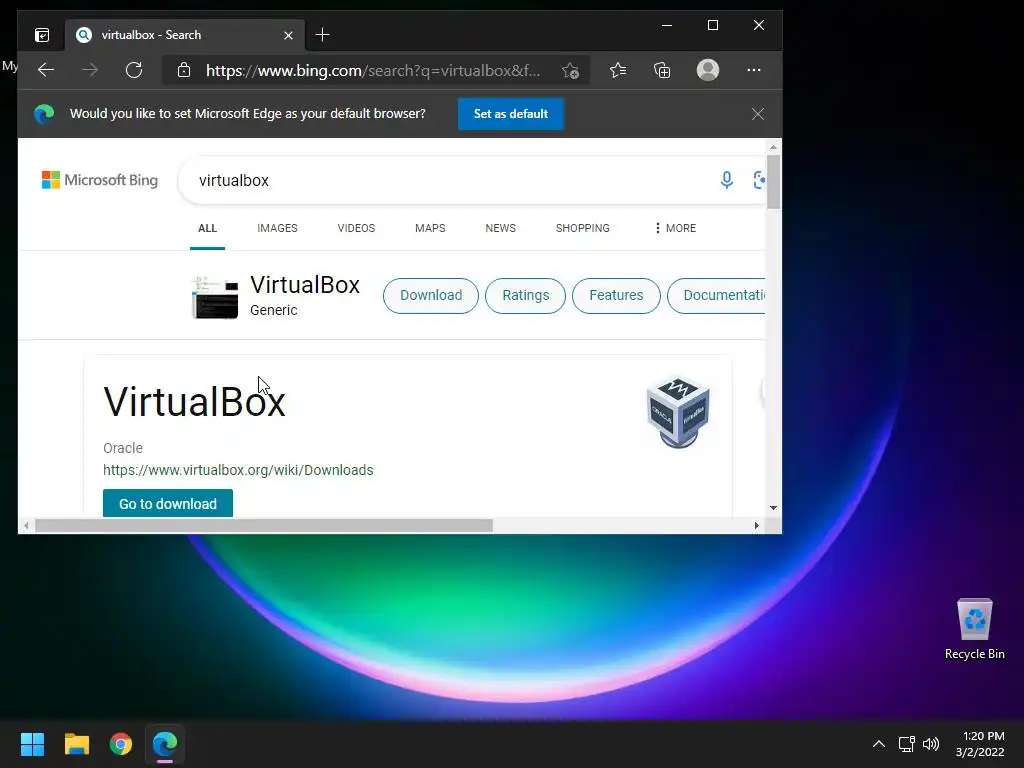Image resolution: width=1024 pixels, height=768 pixels.
Task: Click the Ratings pill button
Action: (x=525, y=295)
